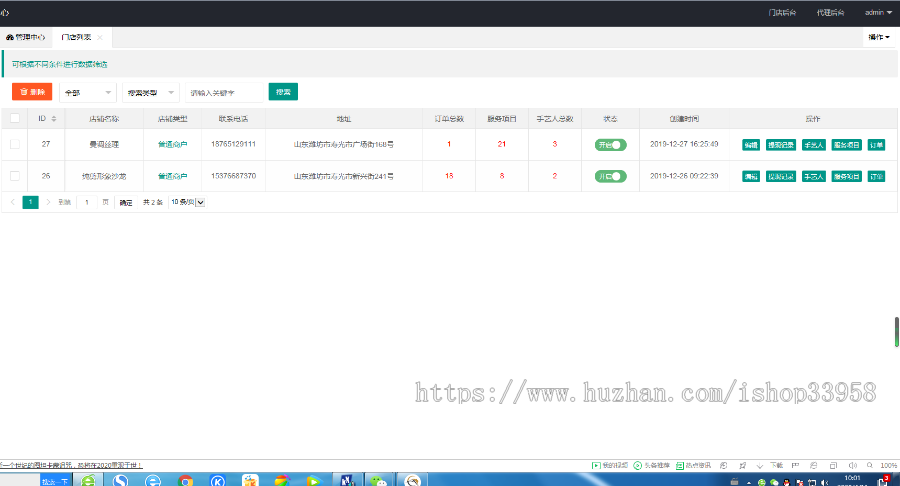Click page number 1 in pagination
Viewport: 900px width, 486px height.
30,202
